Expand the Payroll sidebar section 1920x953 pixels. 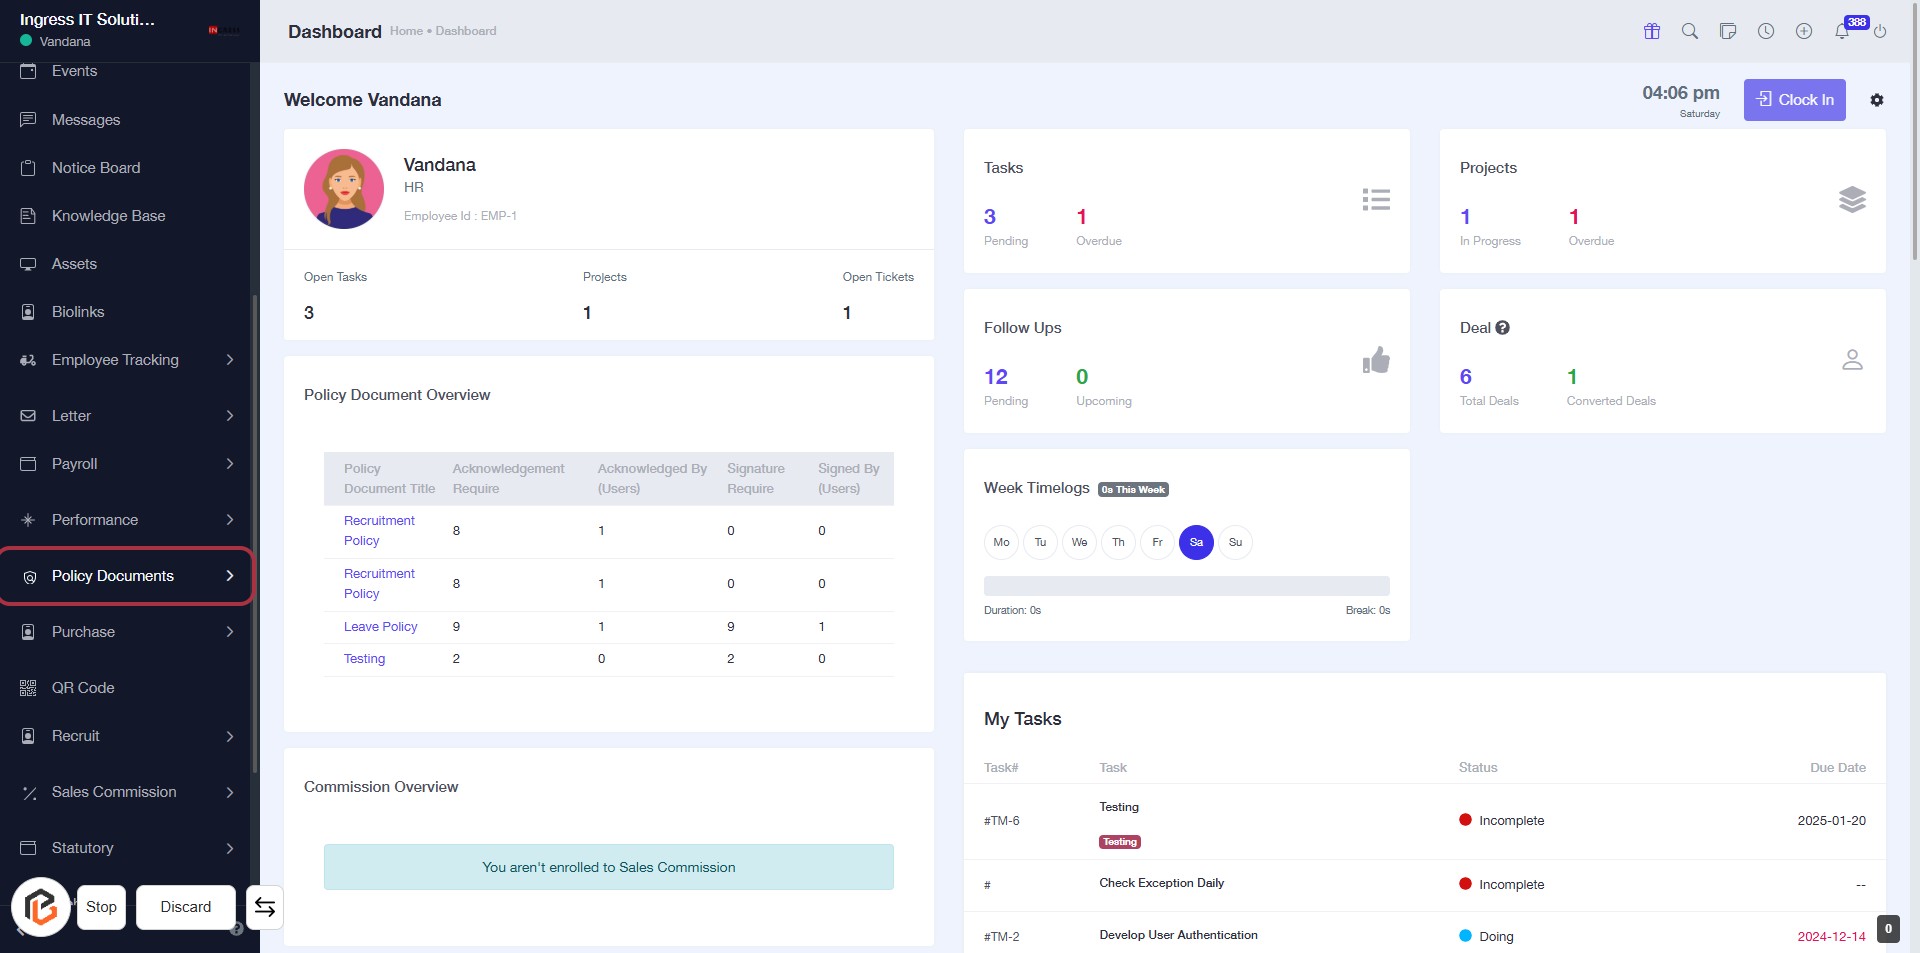pyautogui.click(x=126, y=464)
